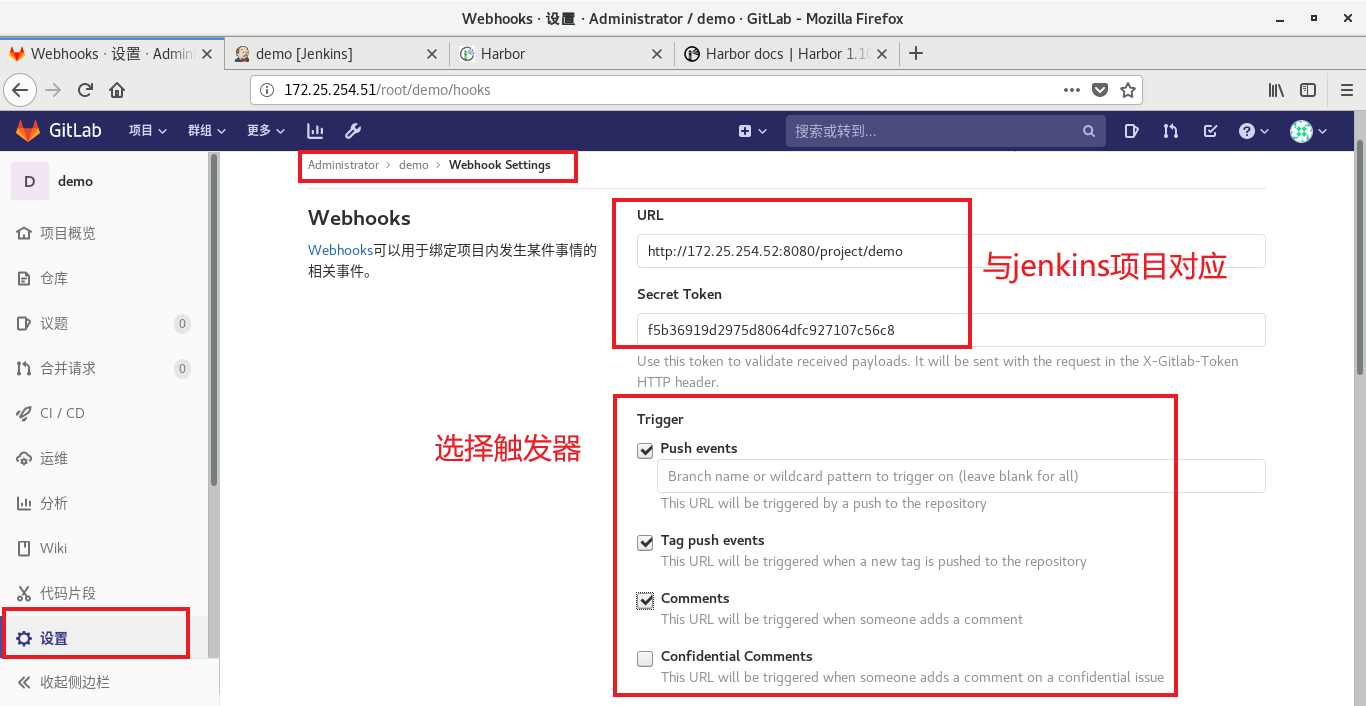
Task: Open page actions three-dot menu
Action: point(1072,90)
